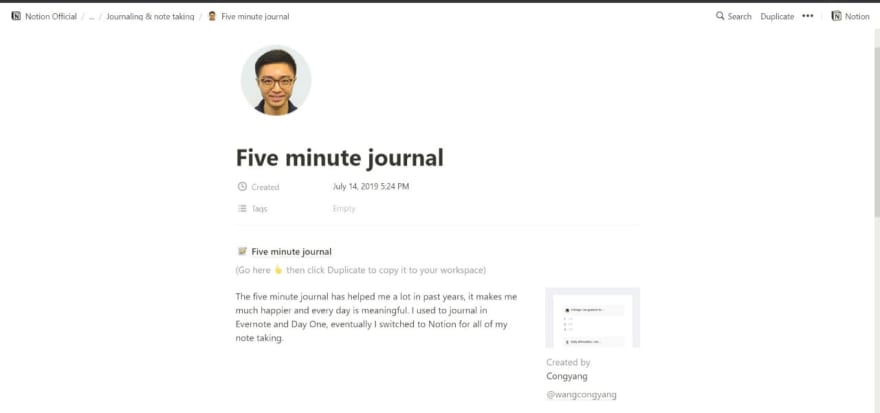Click the Notion Official logo icon in breadcrumb
The image size is (880, 413).
[16, 16]
